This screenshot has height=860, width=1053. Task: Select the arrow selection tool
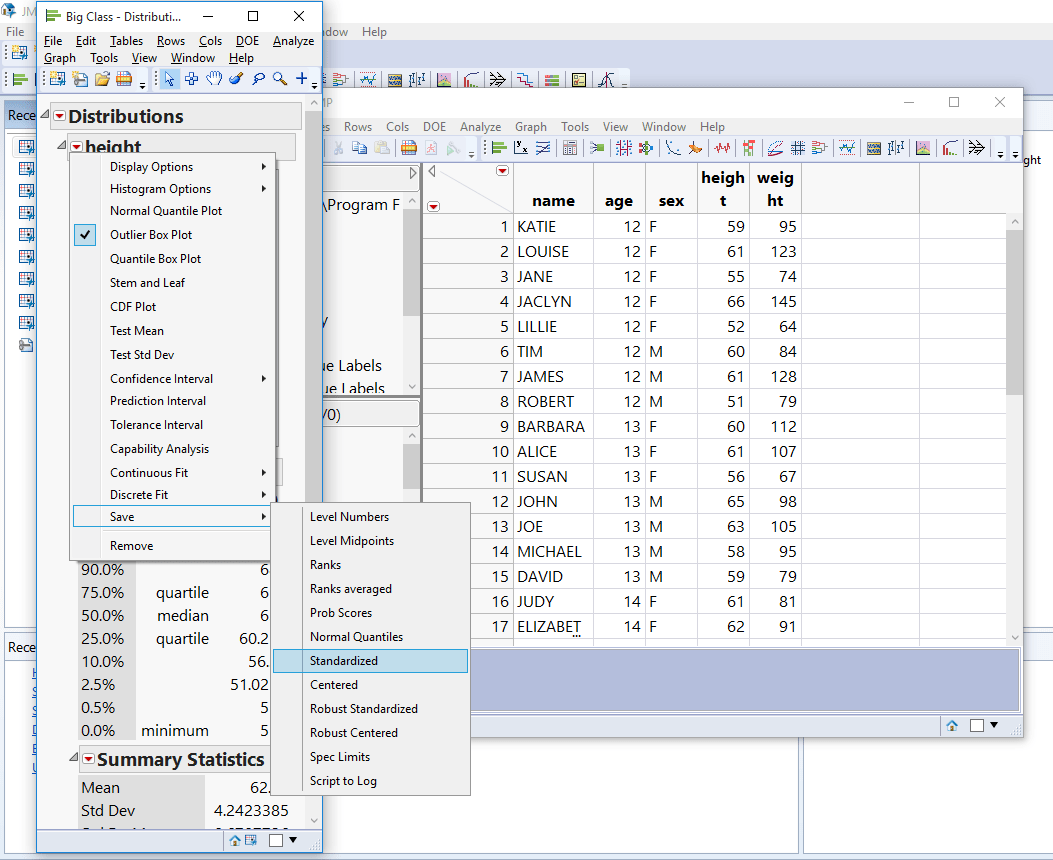[171, 79]
